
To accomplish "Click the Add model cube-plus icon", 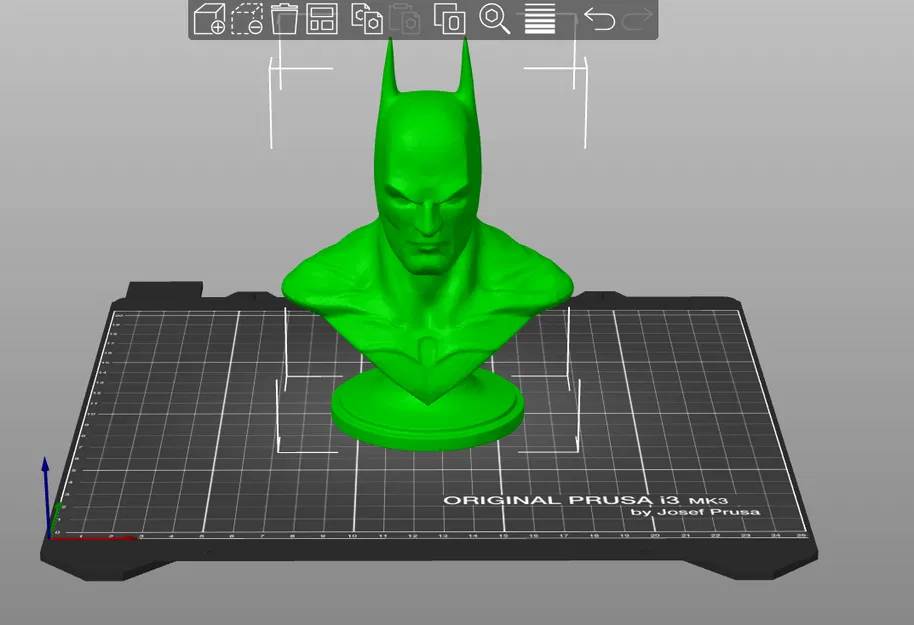I will 210,19.
